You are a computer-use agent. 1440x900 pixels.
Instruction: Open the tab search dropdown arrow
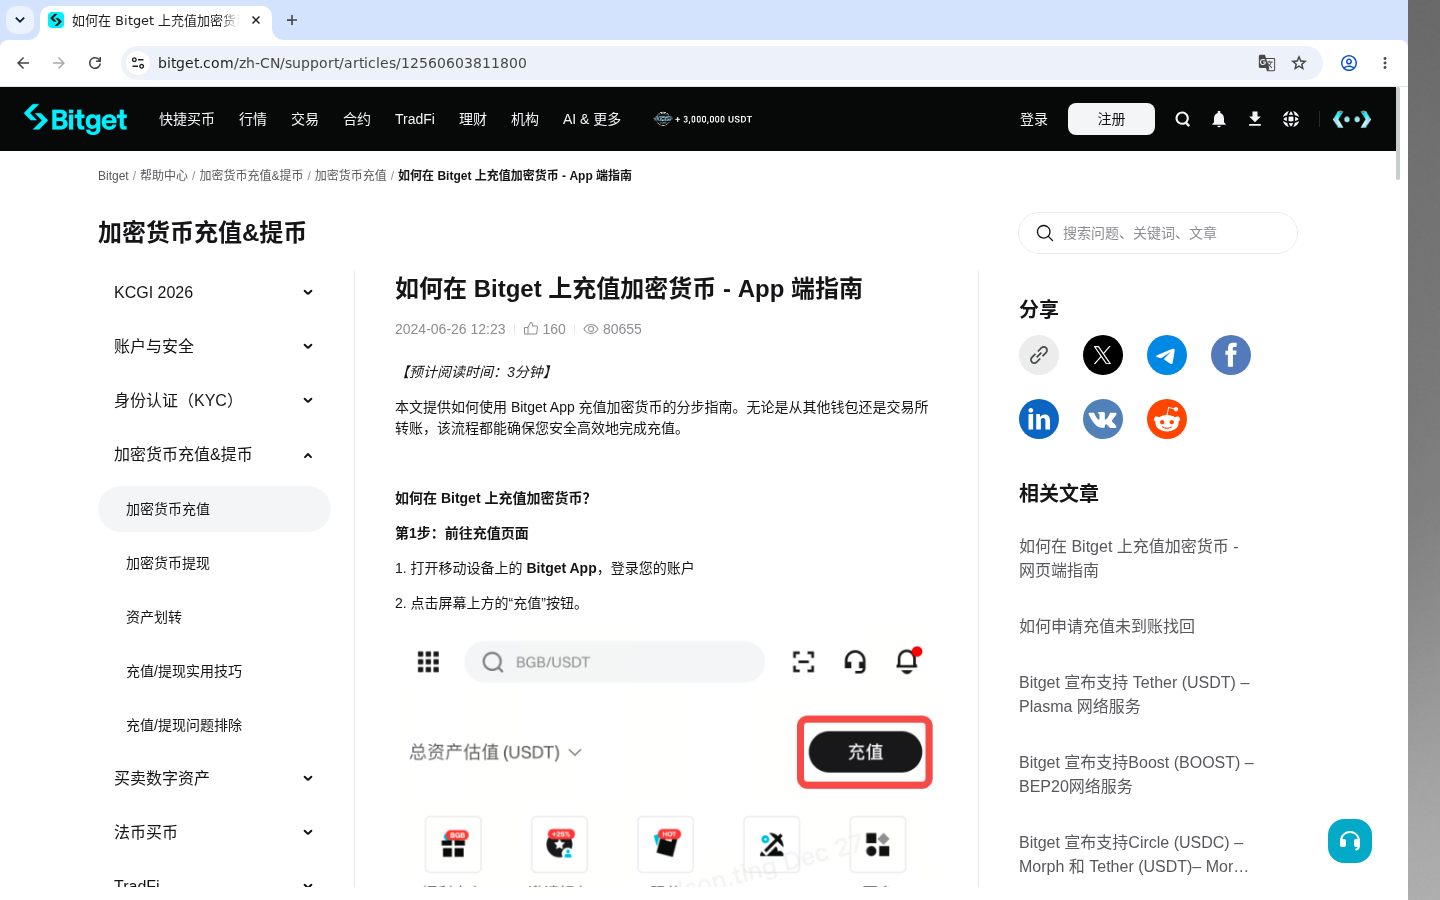pyautogui.click(x=20, y=20)
